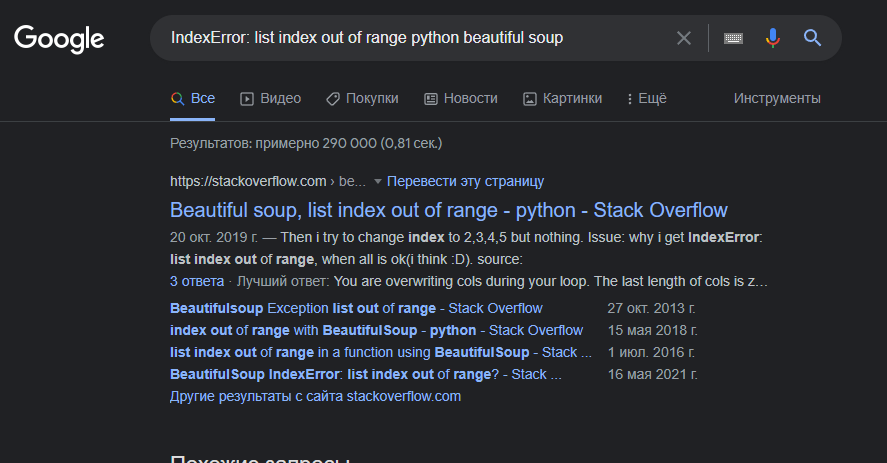Click Перевести эту страницу link
887x463 pixels.
[465, 181]
